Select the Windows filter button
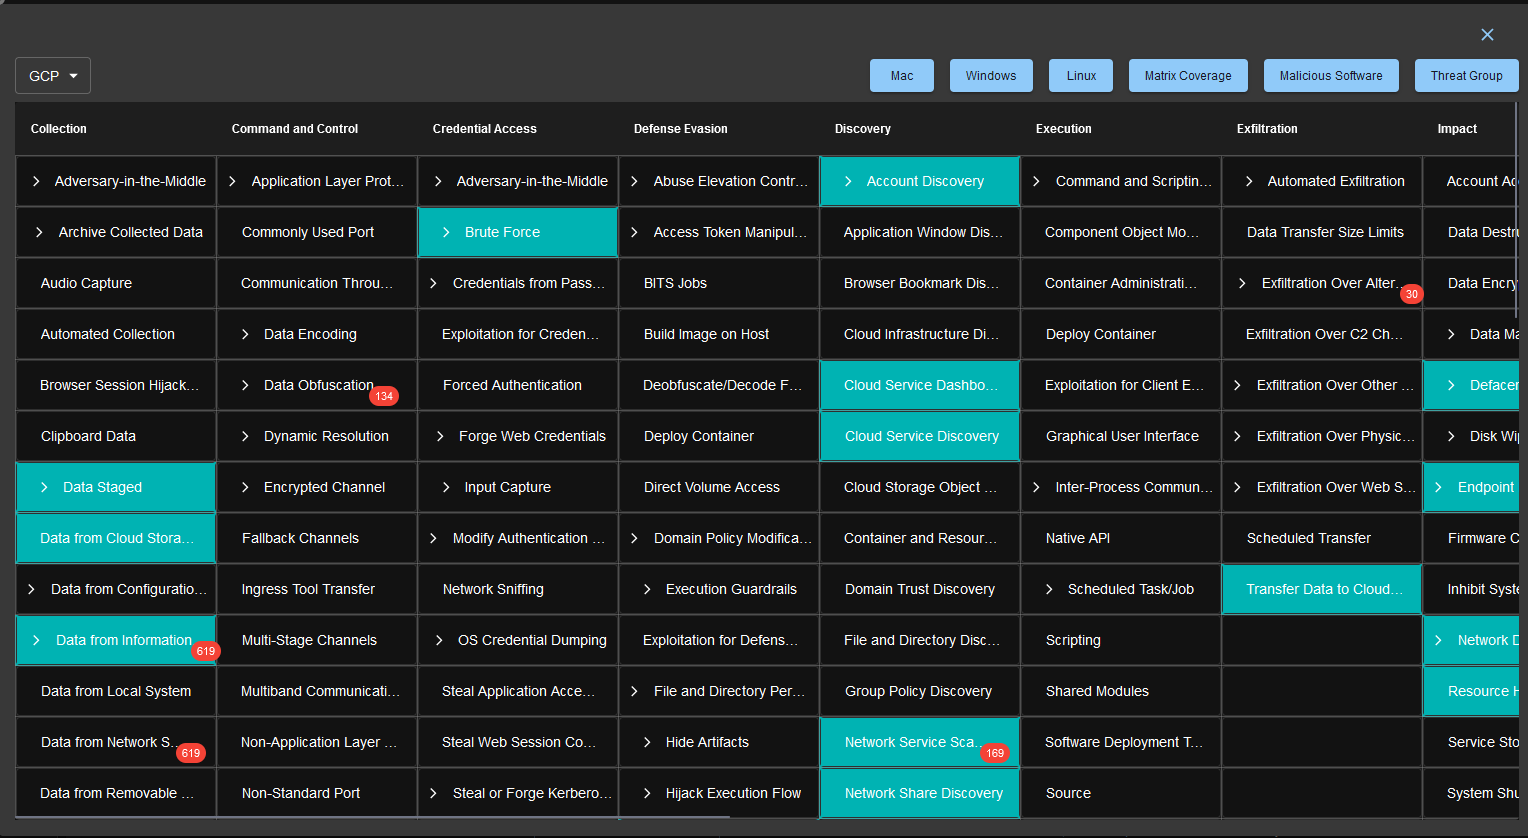This screenshot has width=1528, height=838. pyautogui.click(x=990, y=76)
